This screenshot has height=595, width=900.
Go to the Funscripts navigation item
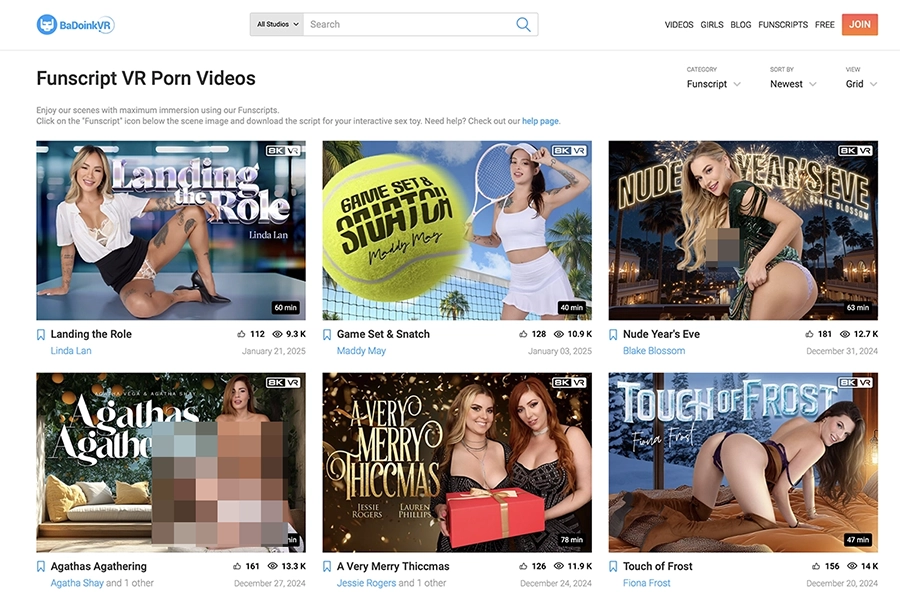point(783,25)
